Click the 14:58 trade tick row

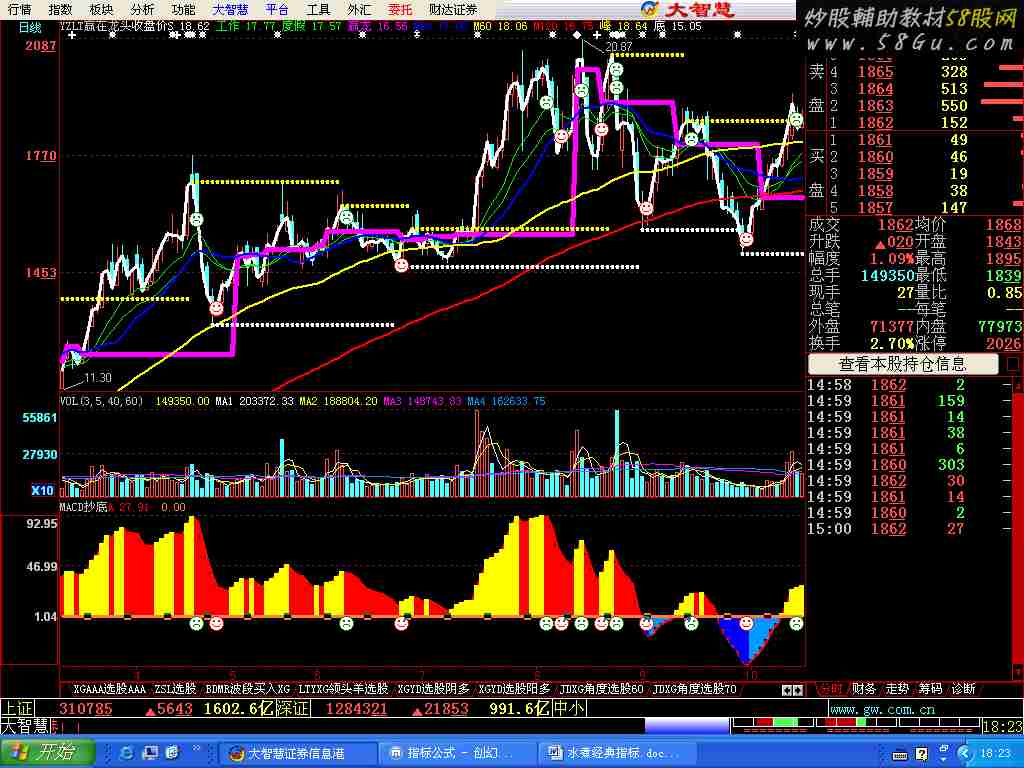(910, 385)
